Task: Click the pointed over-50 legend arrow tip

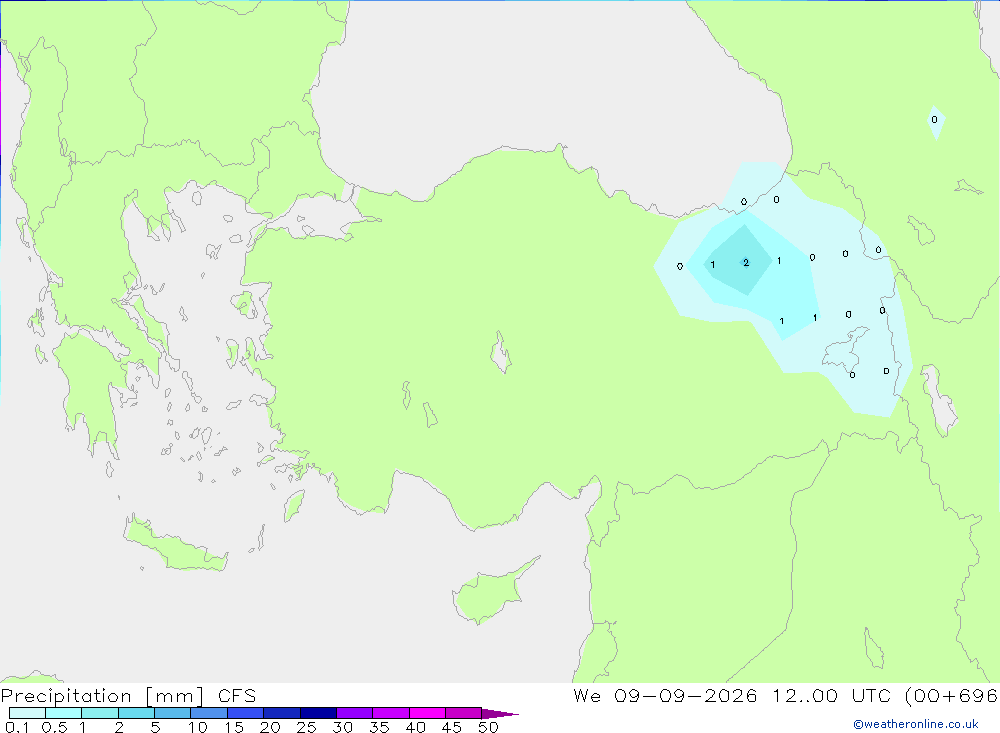Action: (499, 714)
